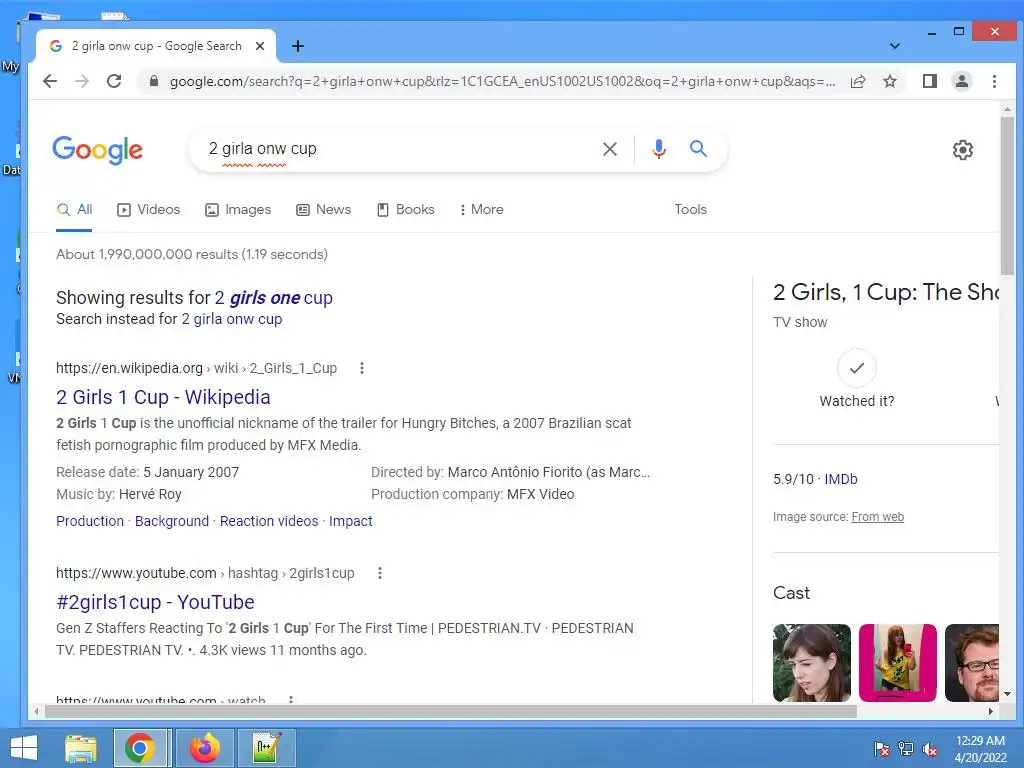Open Chrome side panel
This screenshot has width=1024, height=768.
coord(929,81)
